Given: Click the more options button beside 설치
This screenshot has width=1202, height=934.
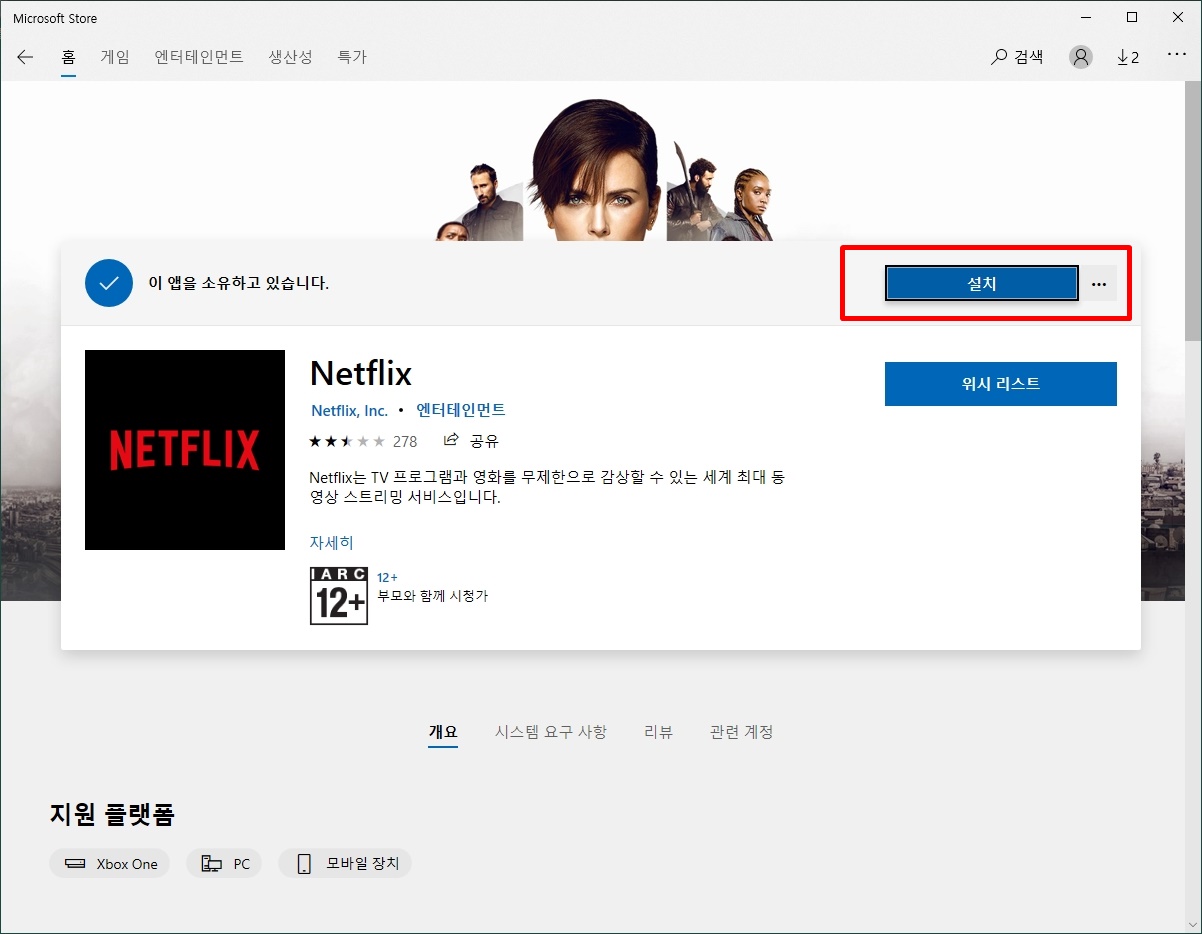Looking at the screenshot, I should [1099, 284].
